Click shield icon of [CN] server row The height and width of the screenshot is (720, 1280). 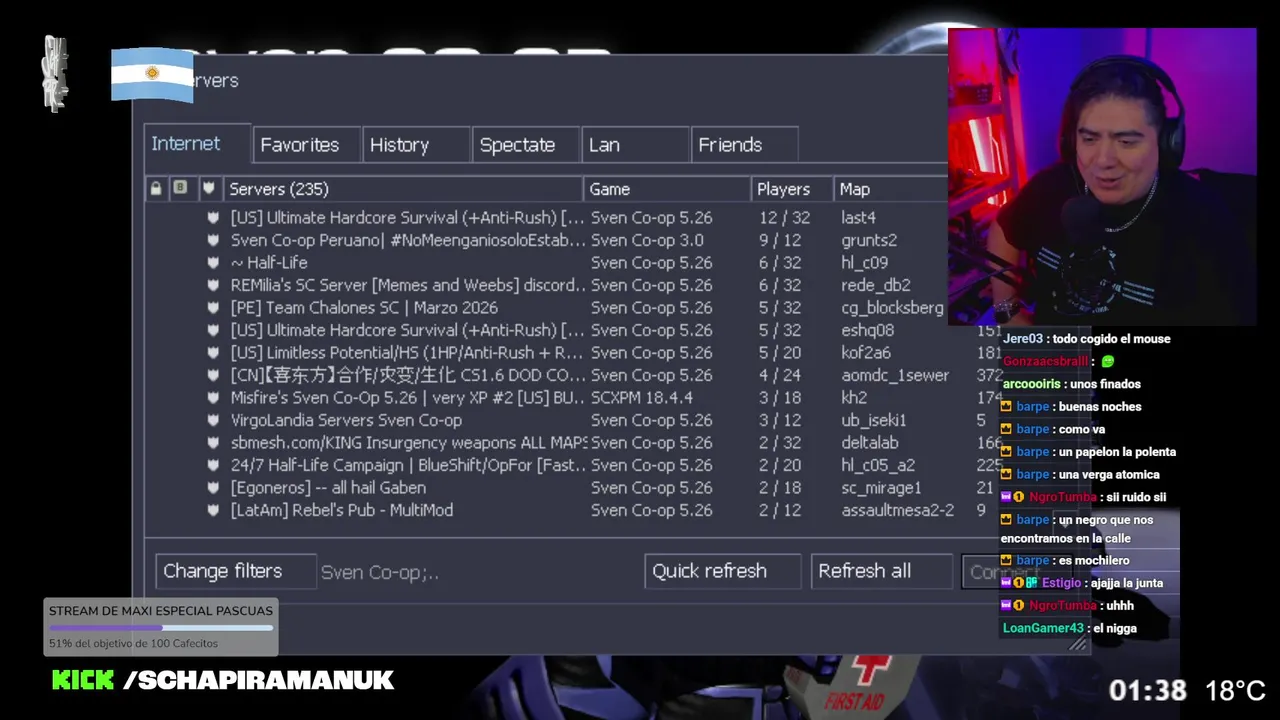[212, 375]
